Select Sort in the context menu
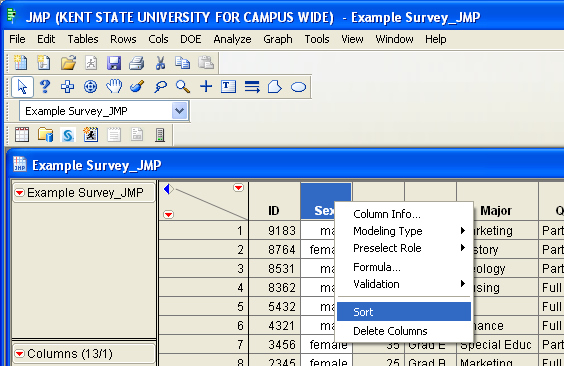The image size is (564, 366). click(x=404, y=312)
